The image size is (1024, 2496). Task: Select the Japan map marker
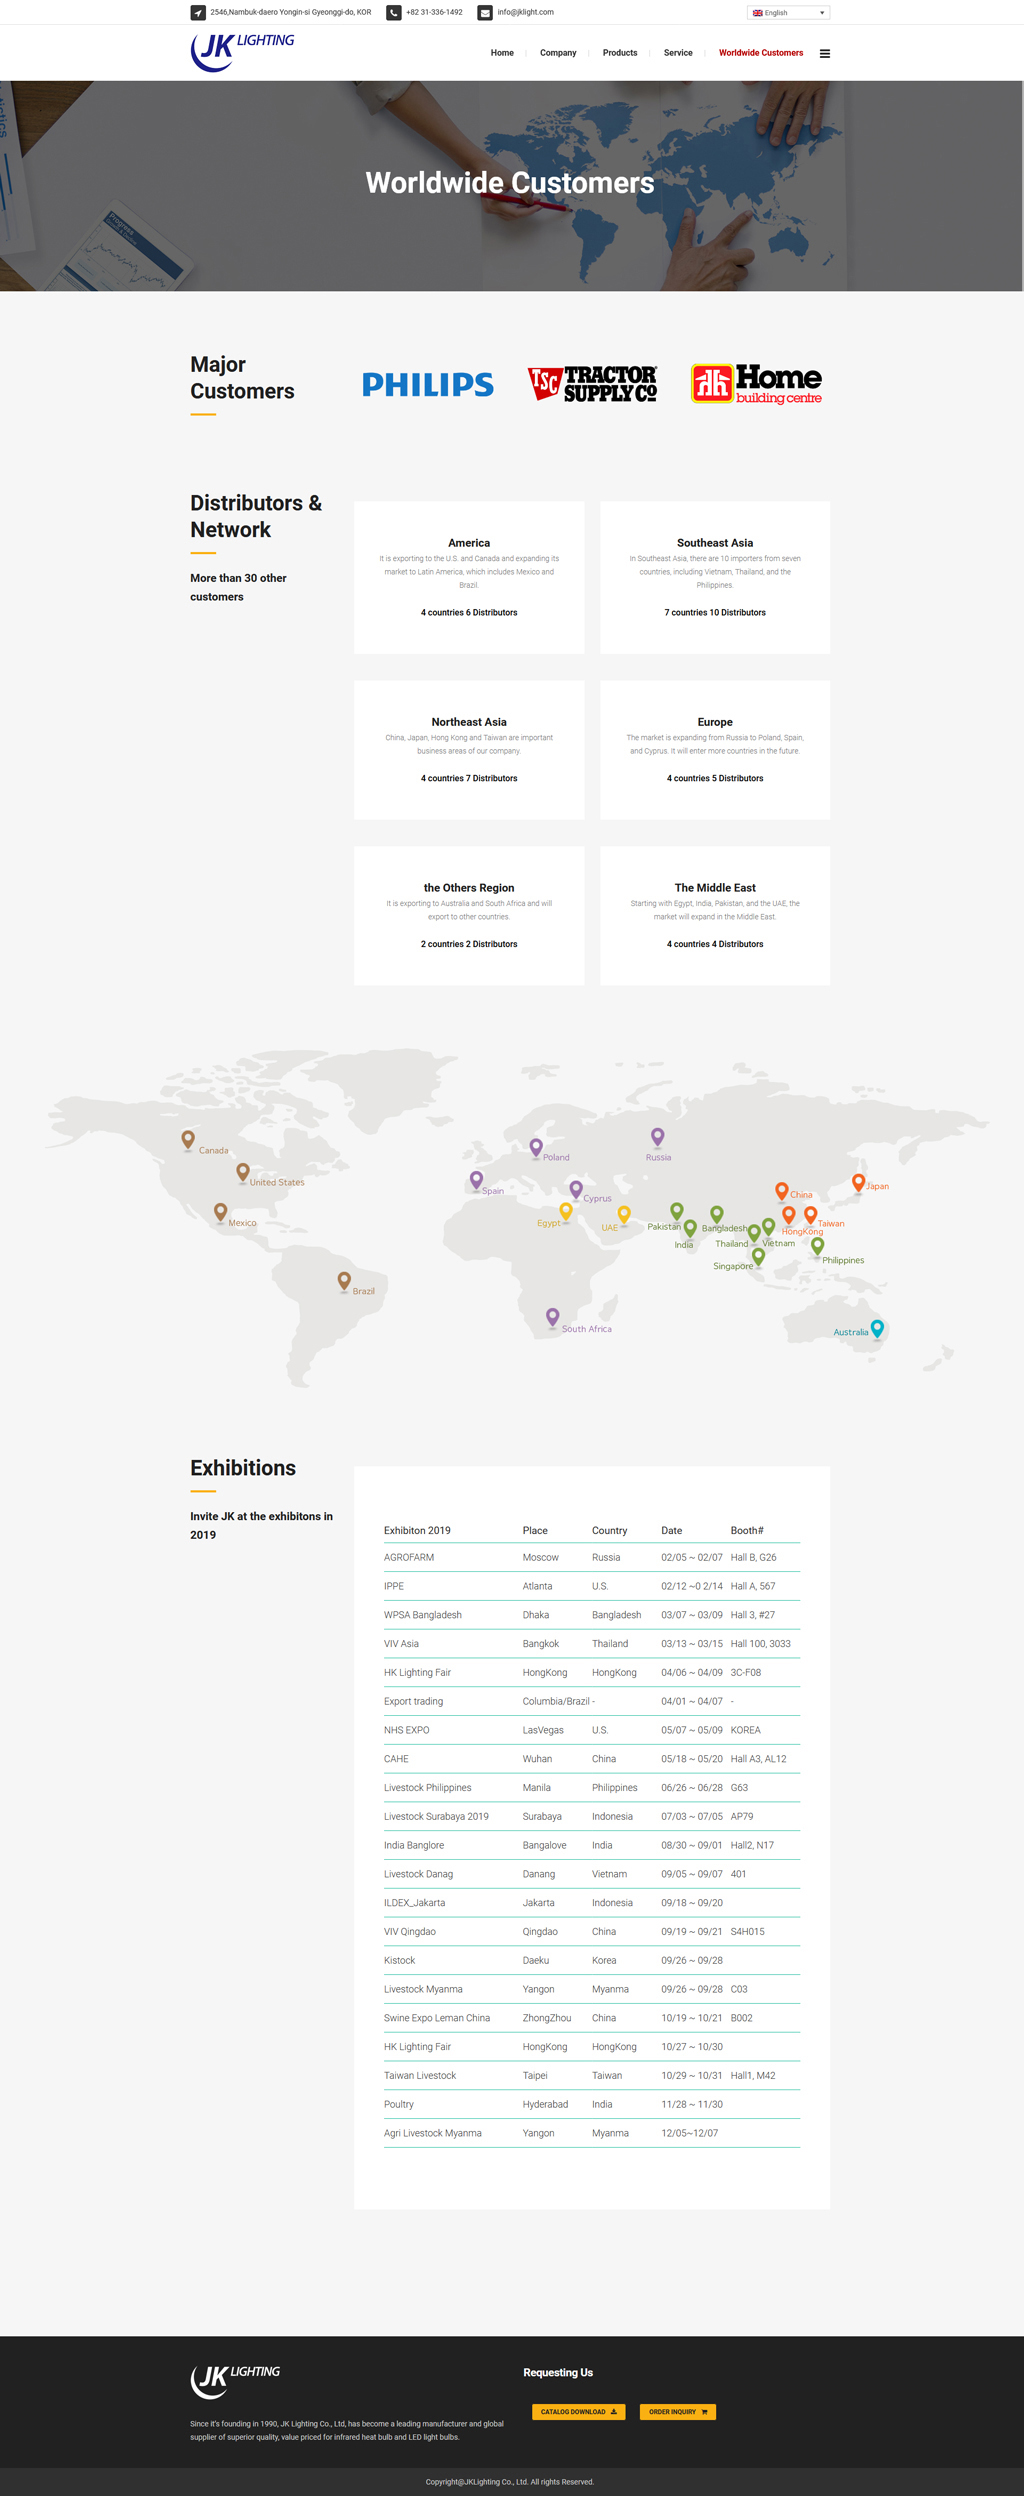coord(858,1182)
